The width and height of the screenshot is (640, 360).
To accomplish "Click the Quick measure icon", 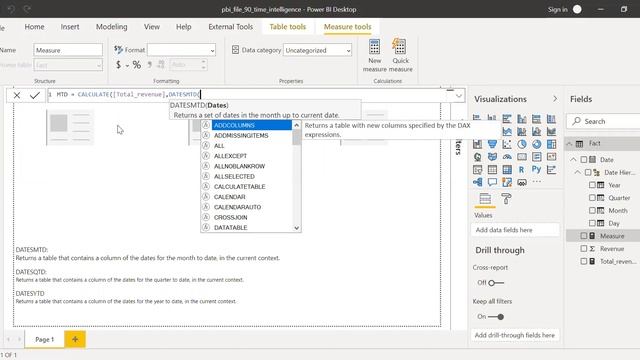I will (399, 46).
